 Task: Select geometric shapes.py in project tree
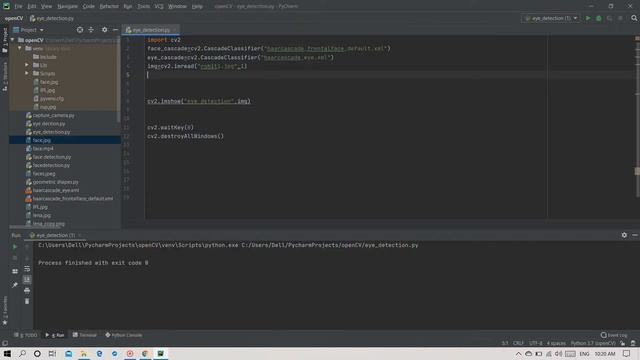[x=55, y=182]
